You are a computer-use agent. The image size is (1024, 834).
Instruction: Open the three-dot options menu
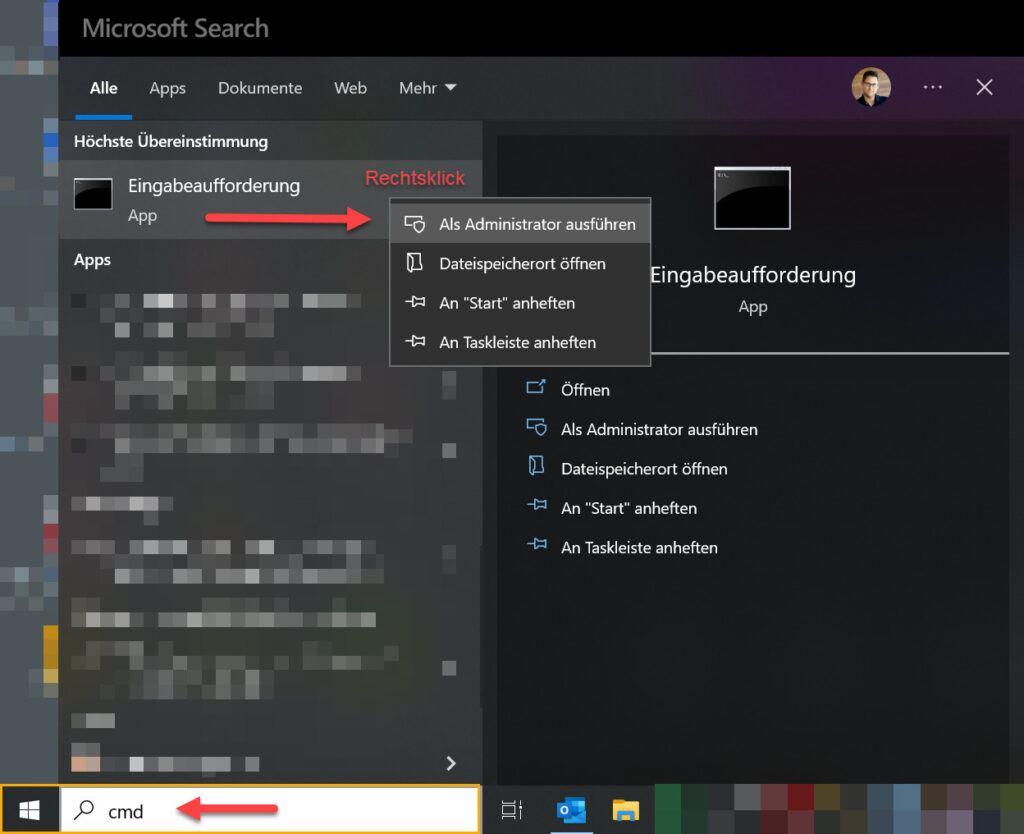933,87
